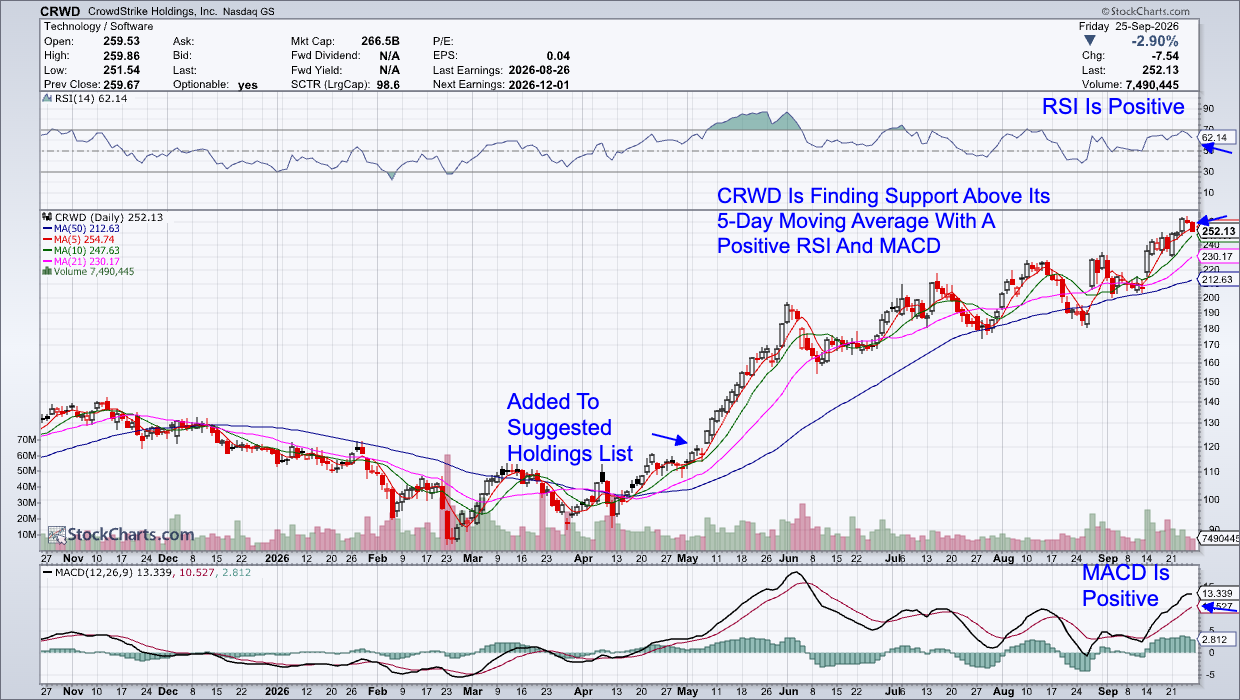The width and height of the screenshot is (1240, 700).
Task: Click the 62.14 RSI value tag on axis
Action: [1219, 136]
